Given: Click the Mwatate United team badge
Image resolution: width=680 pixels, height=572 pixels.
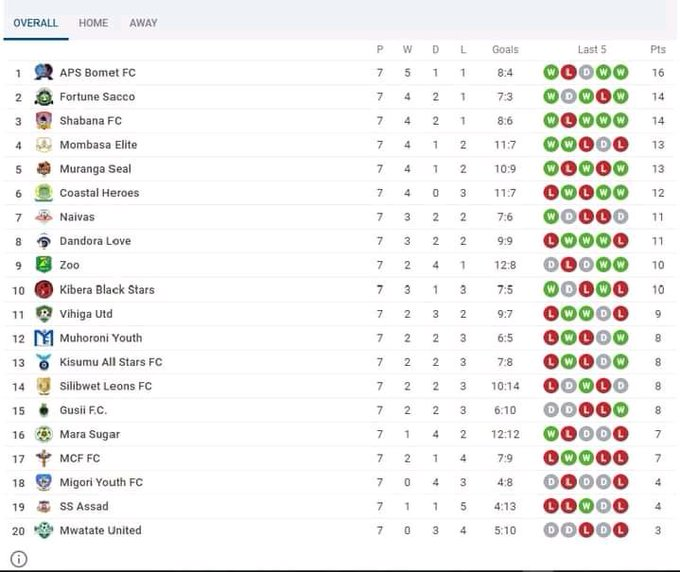Looking at the screenshot, I should 44,530.
